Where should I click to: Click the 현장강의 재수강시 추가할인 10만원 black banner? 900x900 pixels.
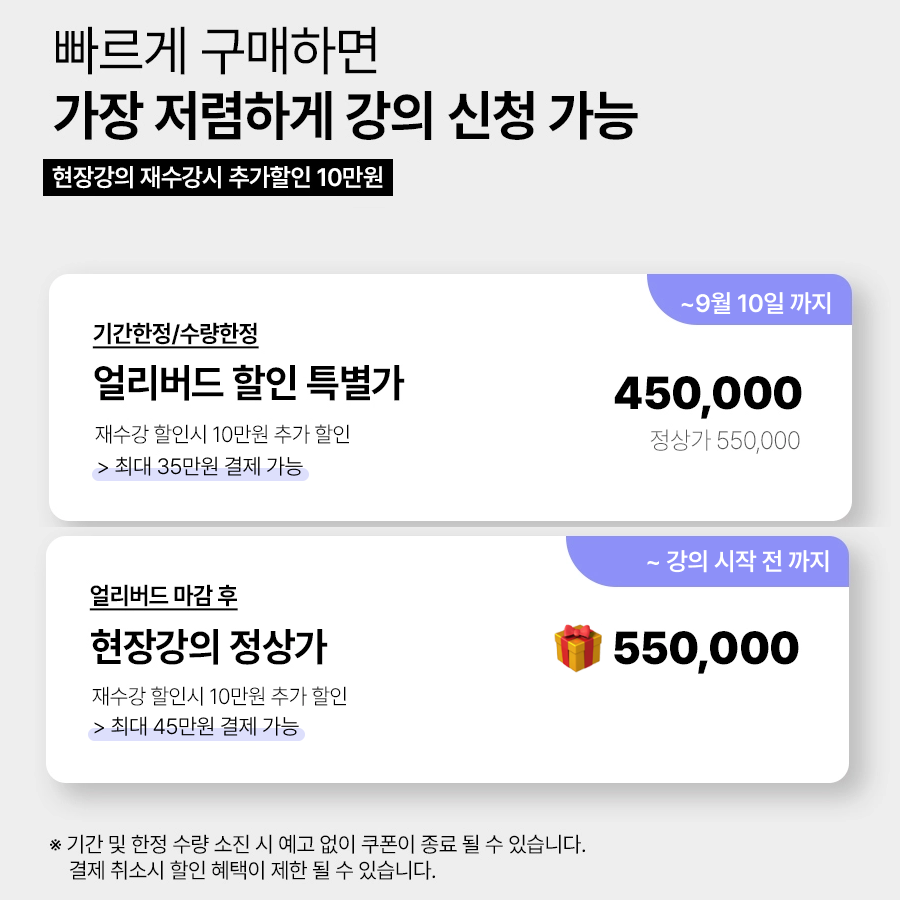(x=218, y=177)
